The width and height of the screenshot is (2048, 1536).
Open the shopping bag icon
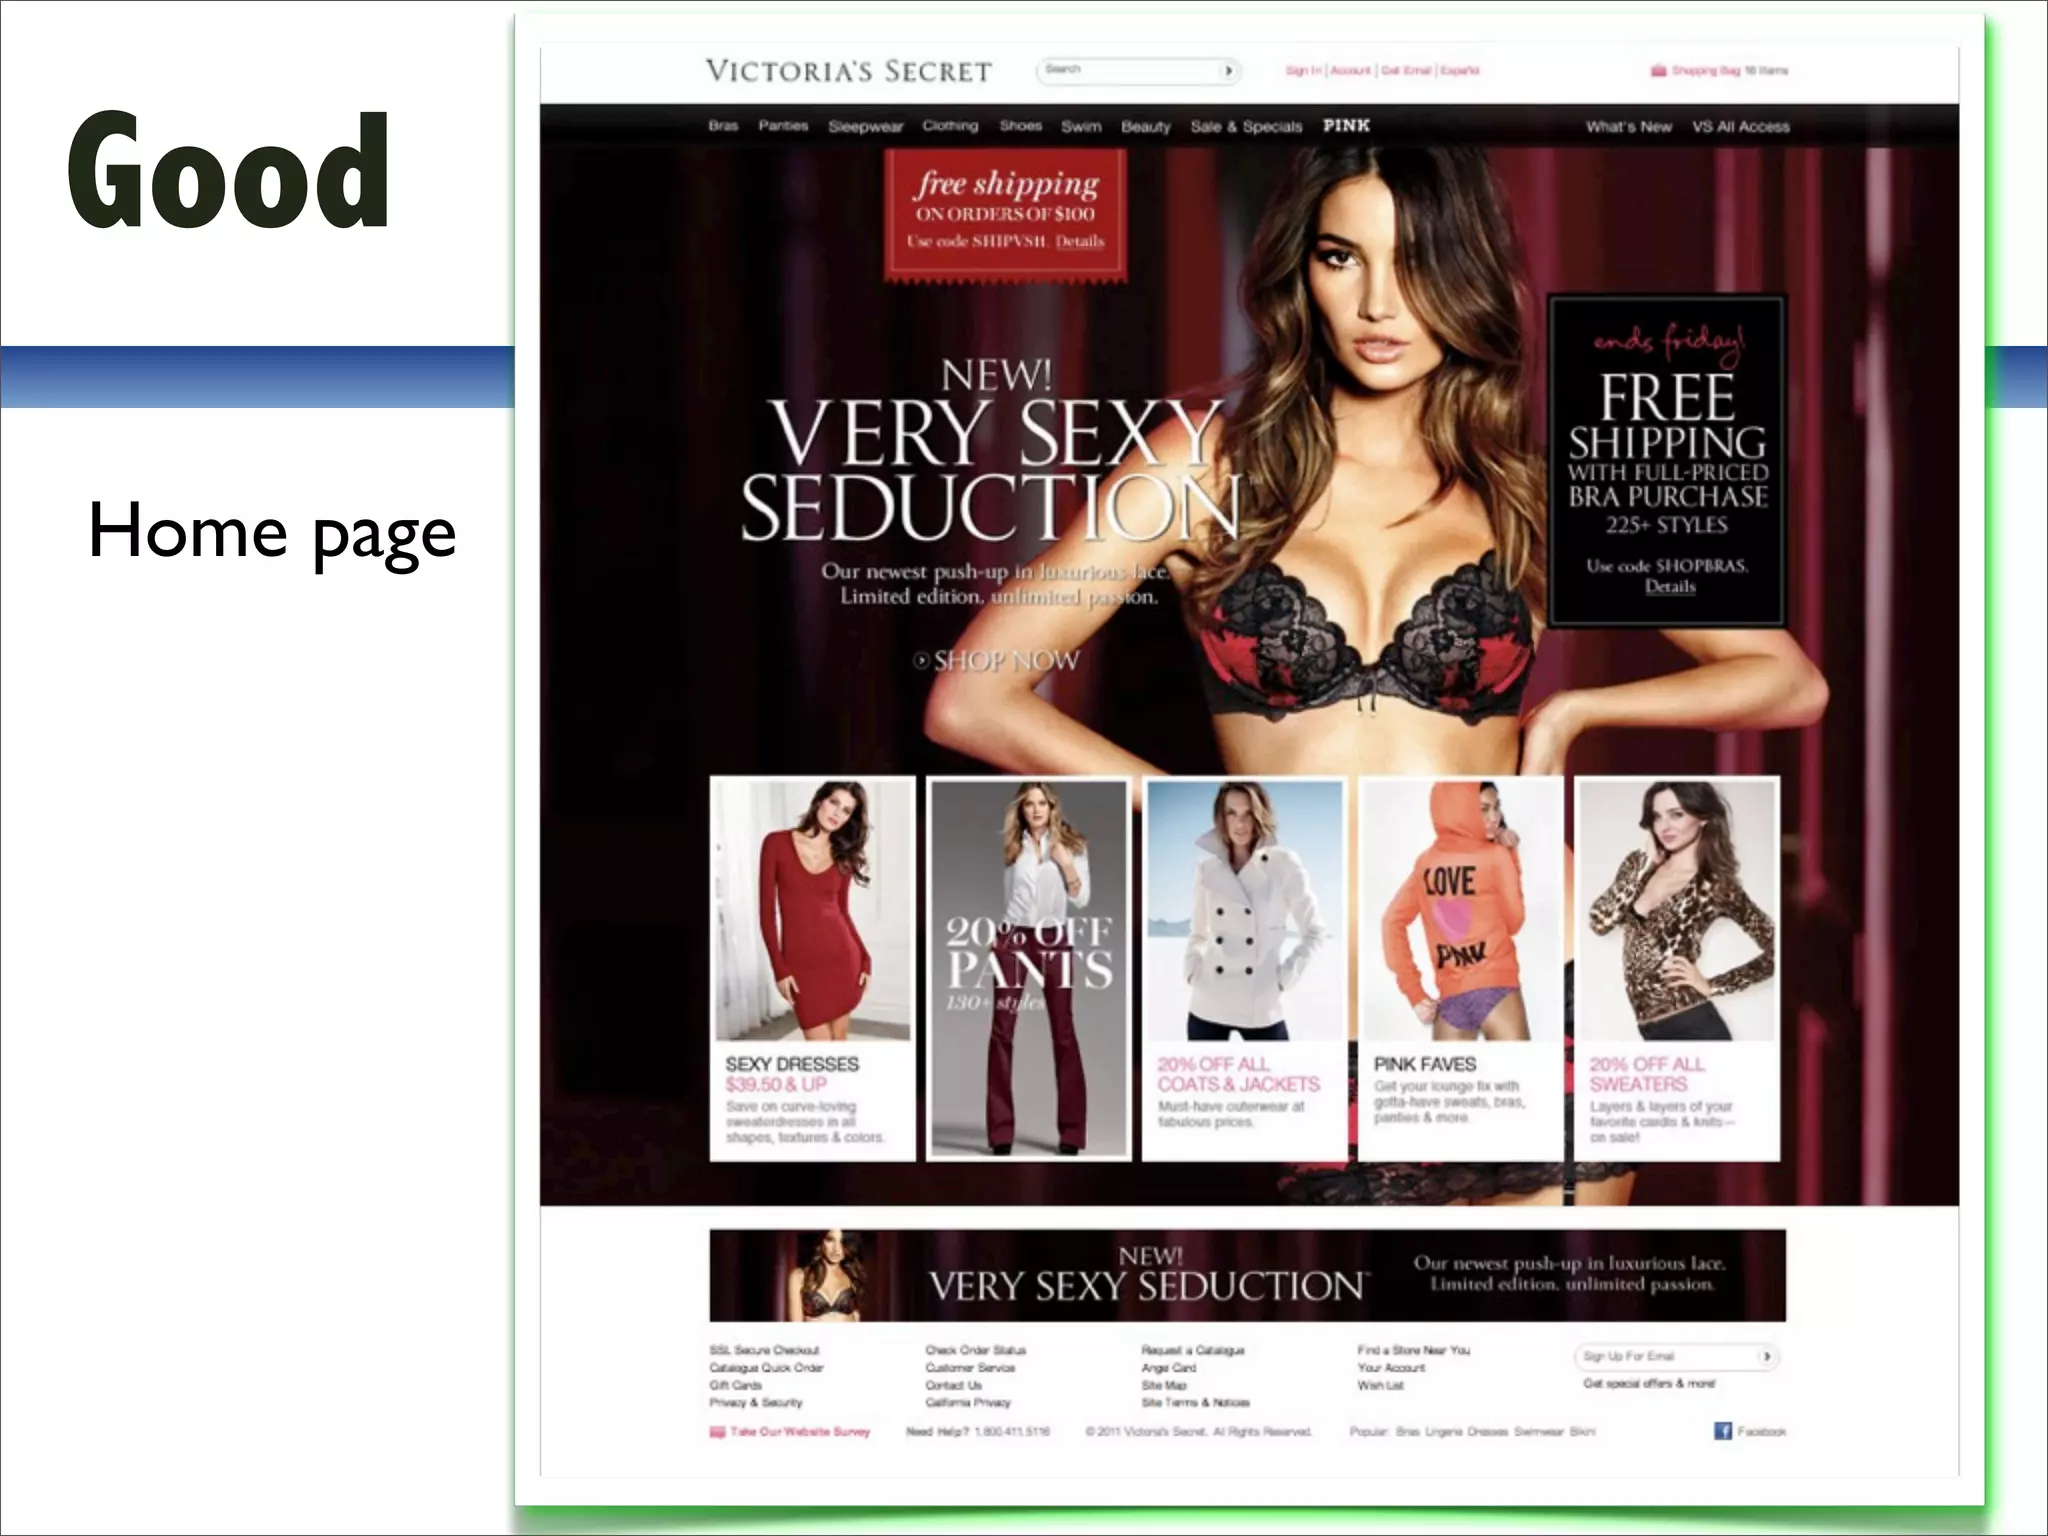pos(1659,71)
